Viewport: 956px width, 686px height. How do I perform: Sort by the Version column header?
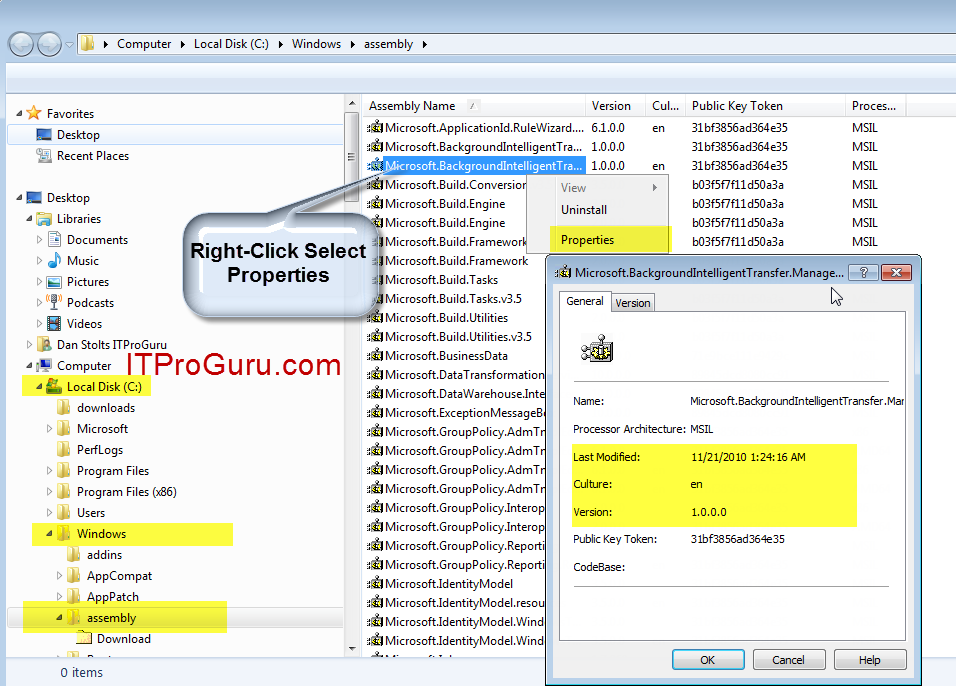615,105
